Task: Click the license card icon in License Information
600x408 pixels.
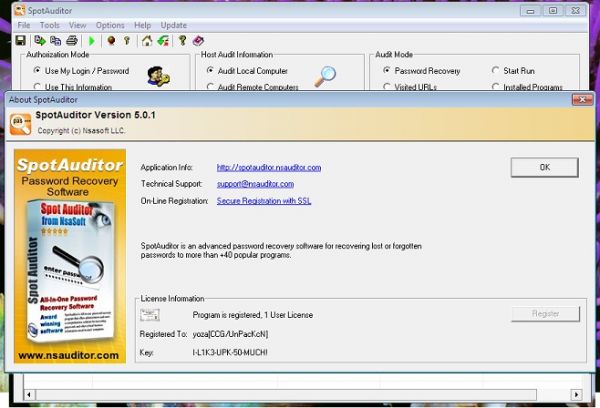Action: (150, 315)
